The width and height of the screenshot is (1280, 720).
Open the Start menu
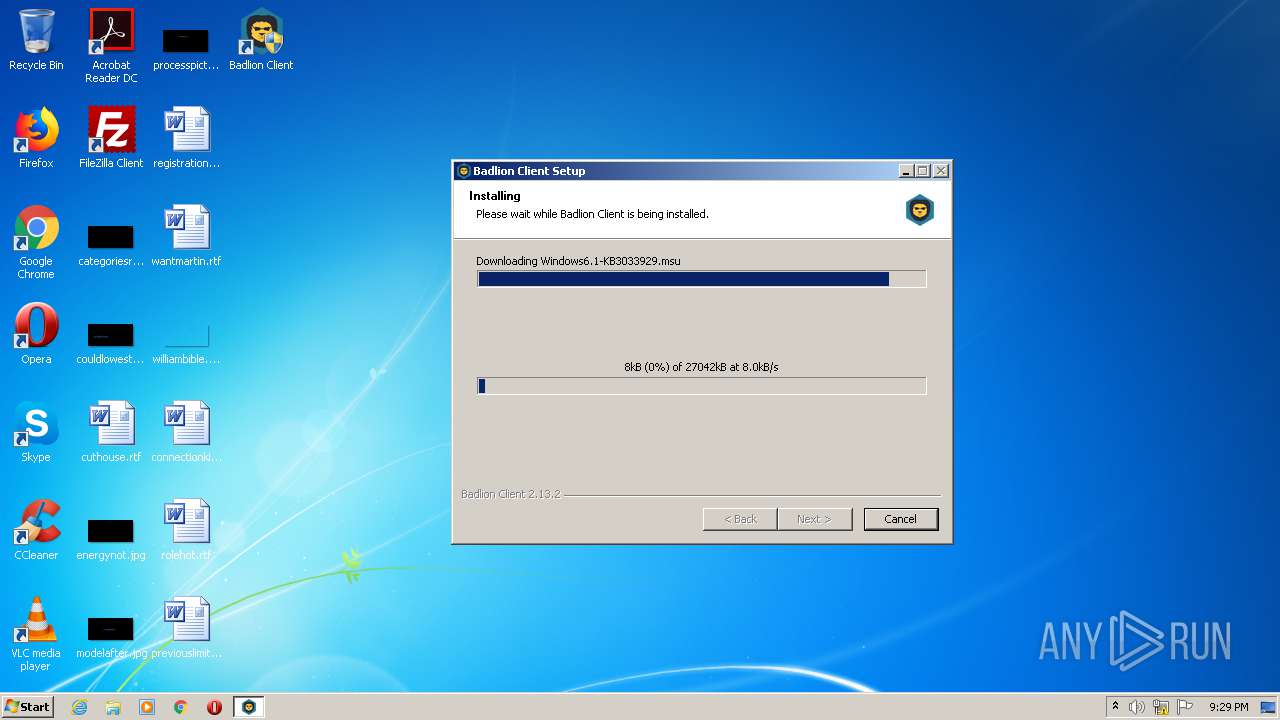(x=27, y=707)
